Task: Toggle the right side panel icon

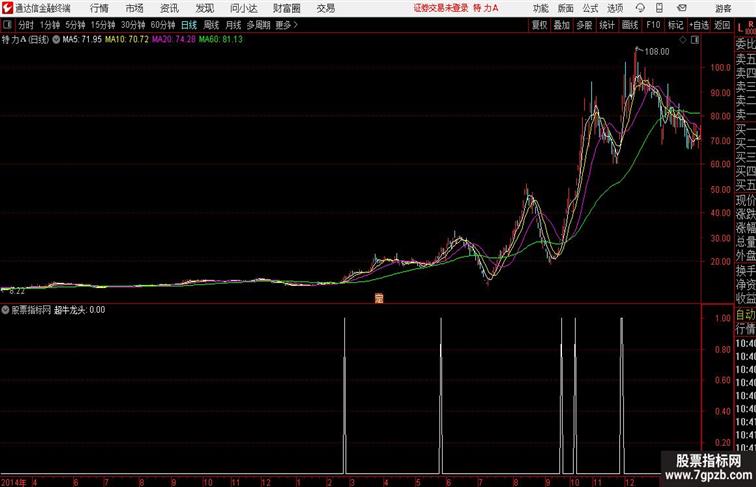Action: point(695,40)
